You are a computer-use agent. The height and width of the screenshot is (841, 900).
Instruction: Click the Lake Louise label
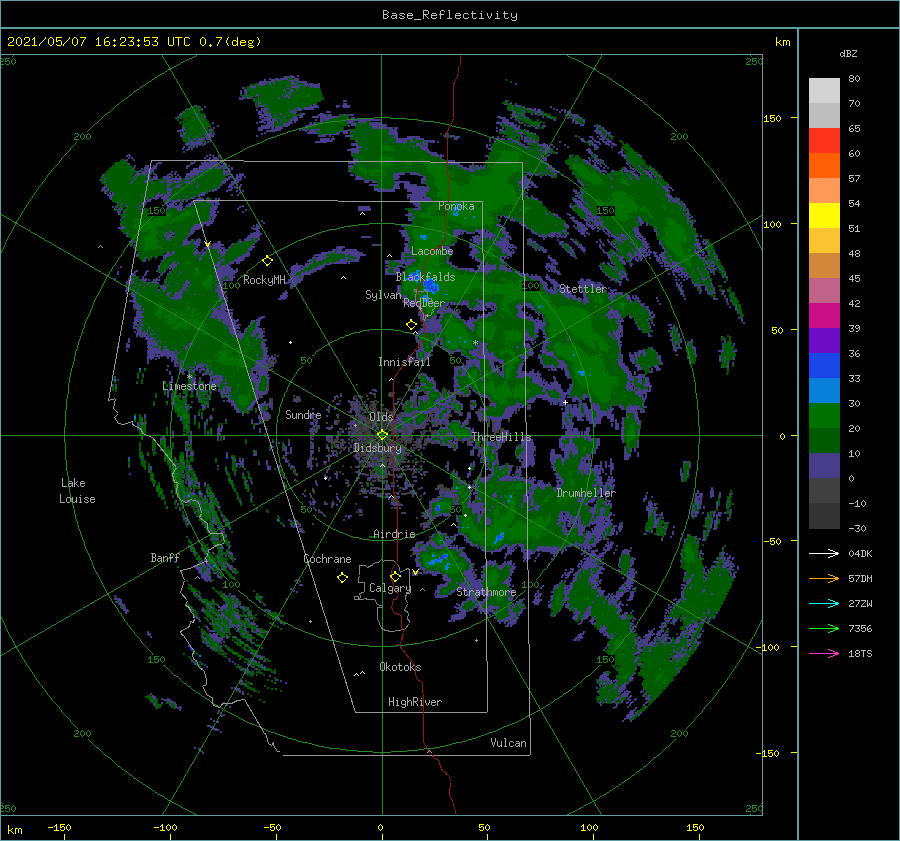tap(77, 491)
